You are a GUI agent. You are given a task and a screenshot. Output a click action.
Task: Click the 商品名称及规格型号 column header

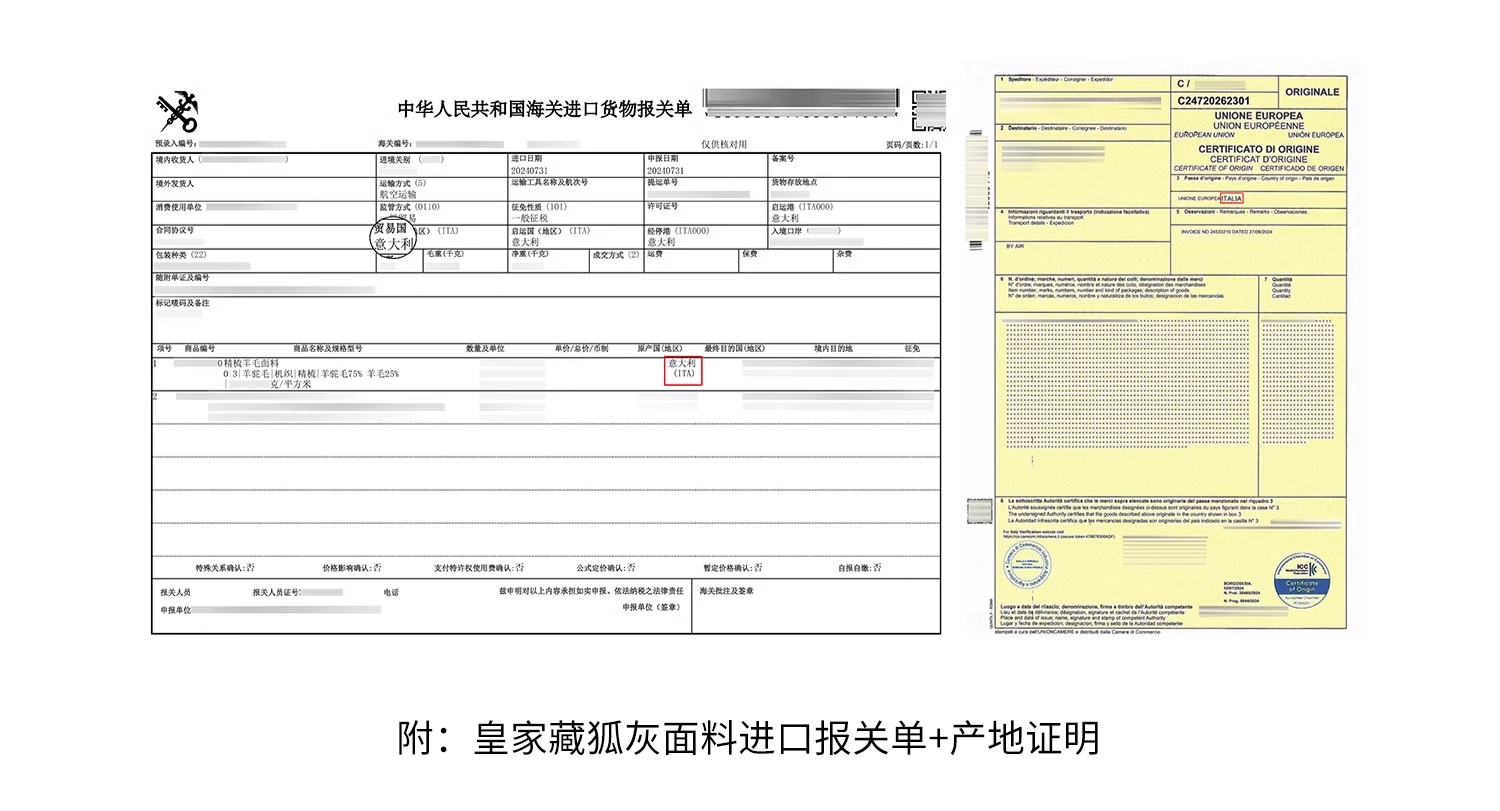coord(328,349)
